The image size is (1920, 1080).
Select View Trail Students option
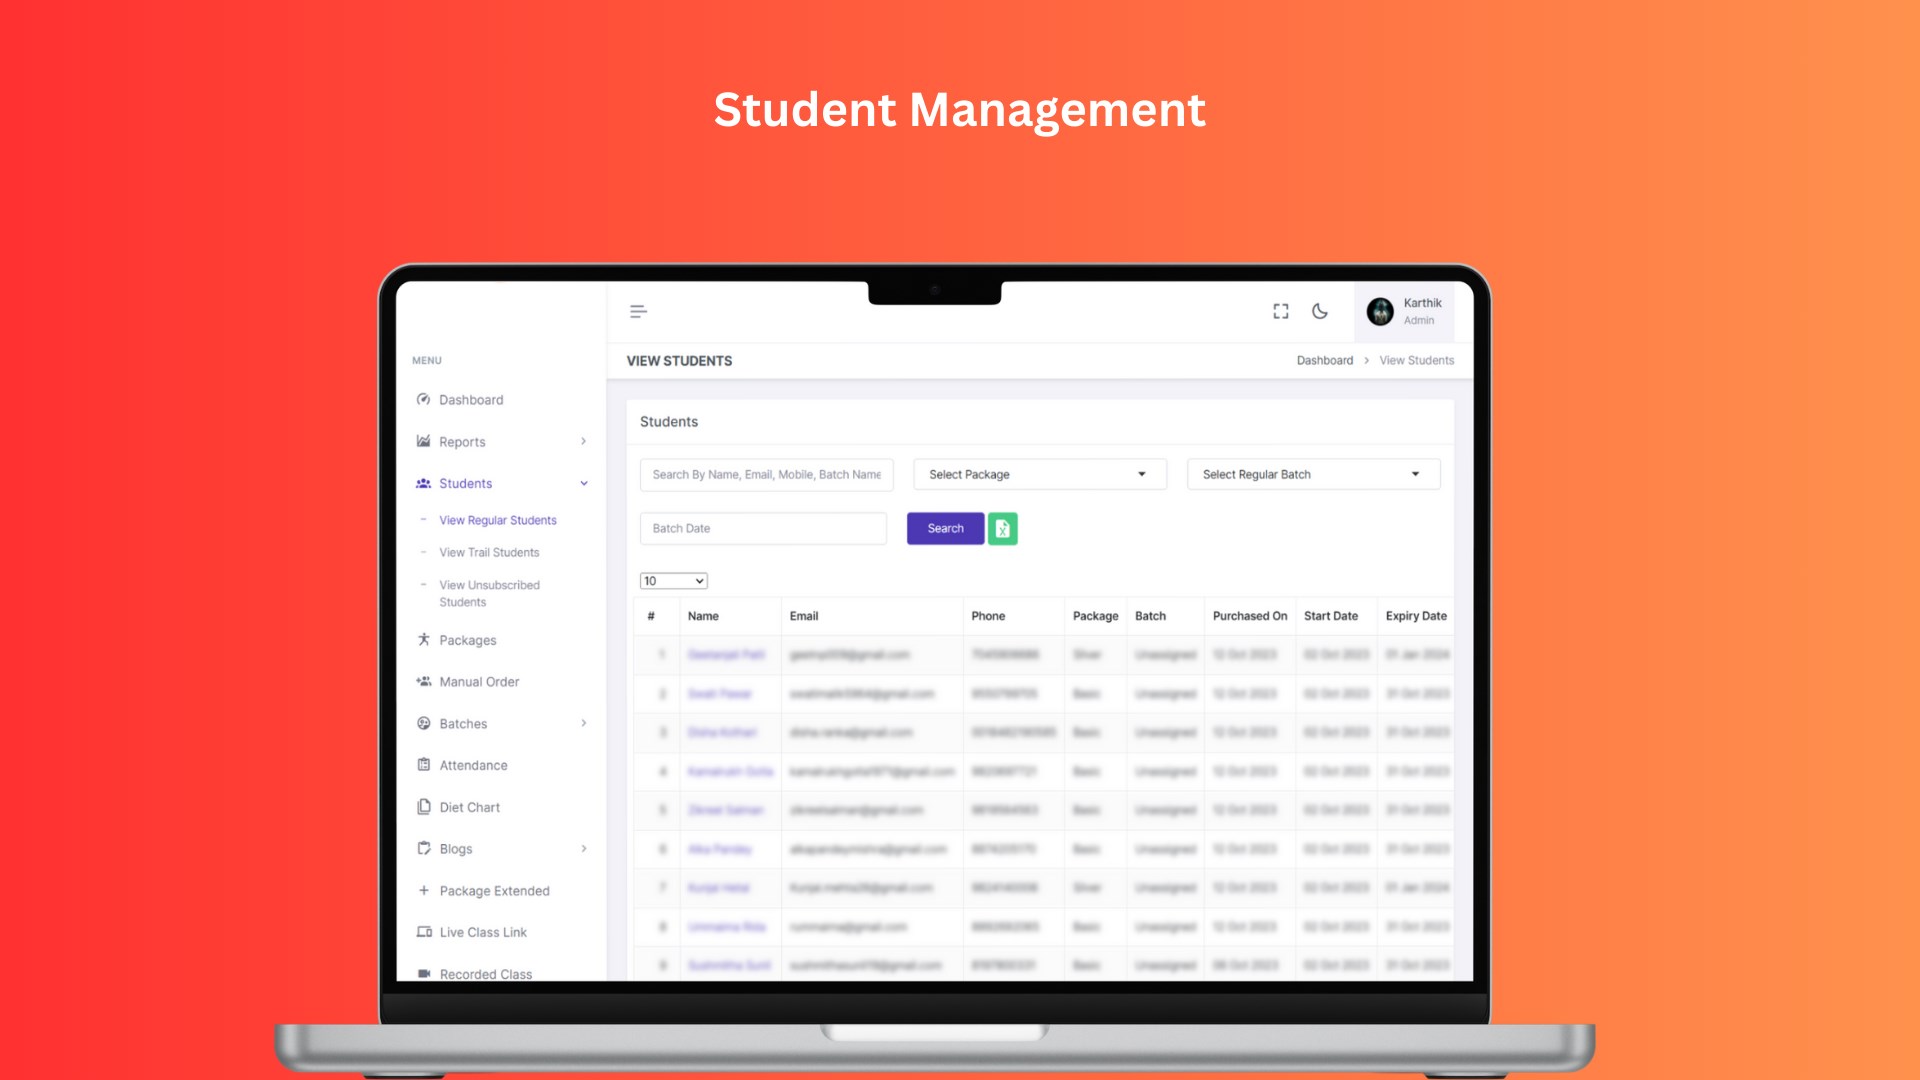[488, 551]
